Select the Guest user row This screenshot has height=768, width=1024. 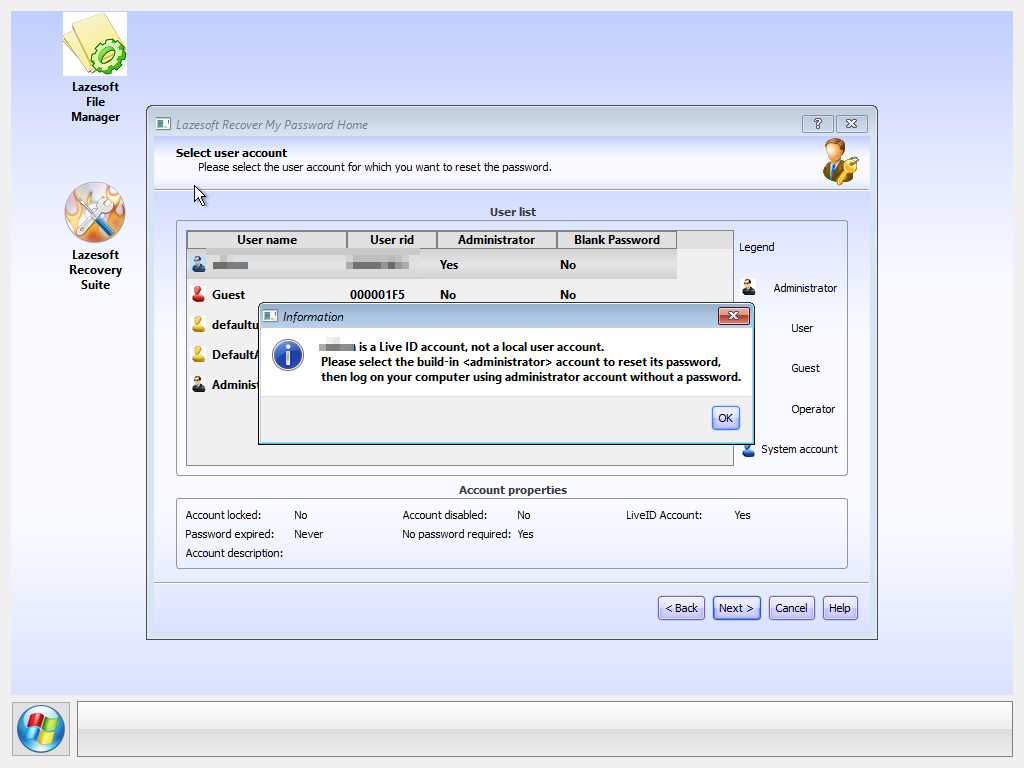pos(432,295)
